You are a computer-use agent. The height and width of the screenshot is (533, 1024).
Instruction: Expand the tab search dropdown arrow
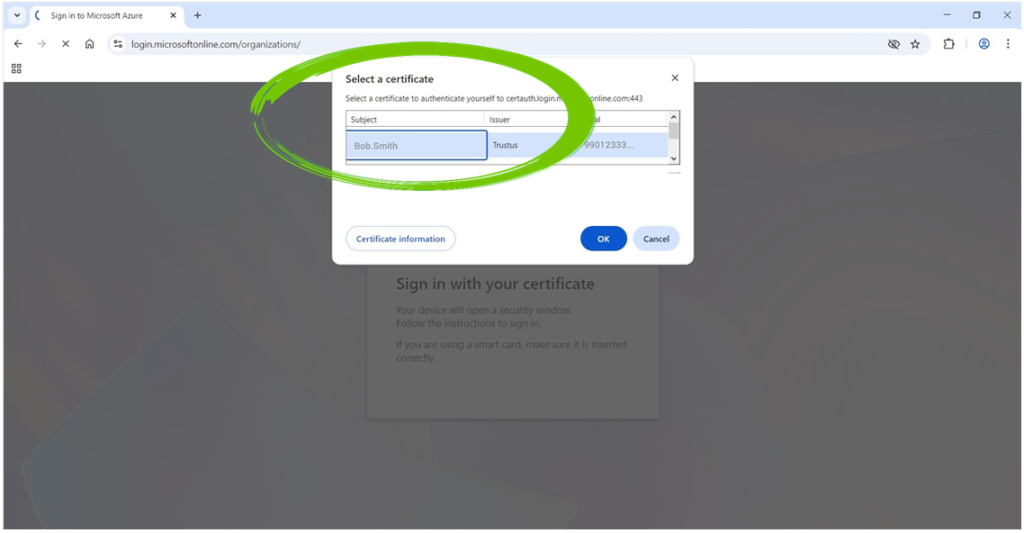click(x=17, y=15)
